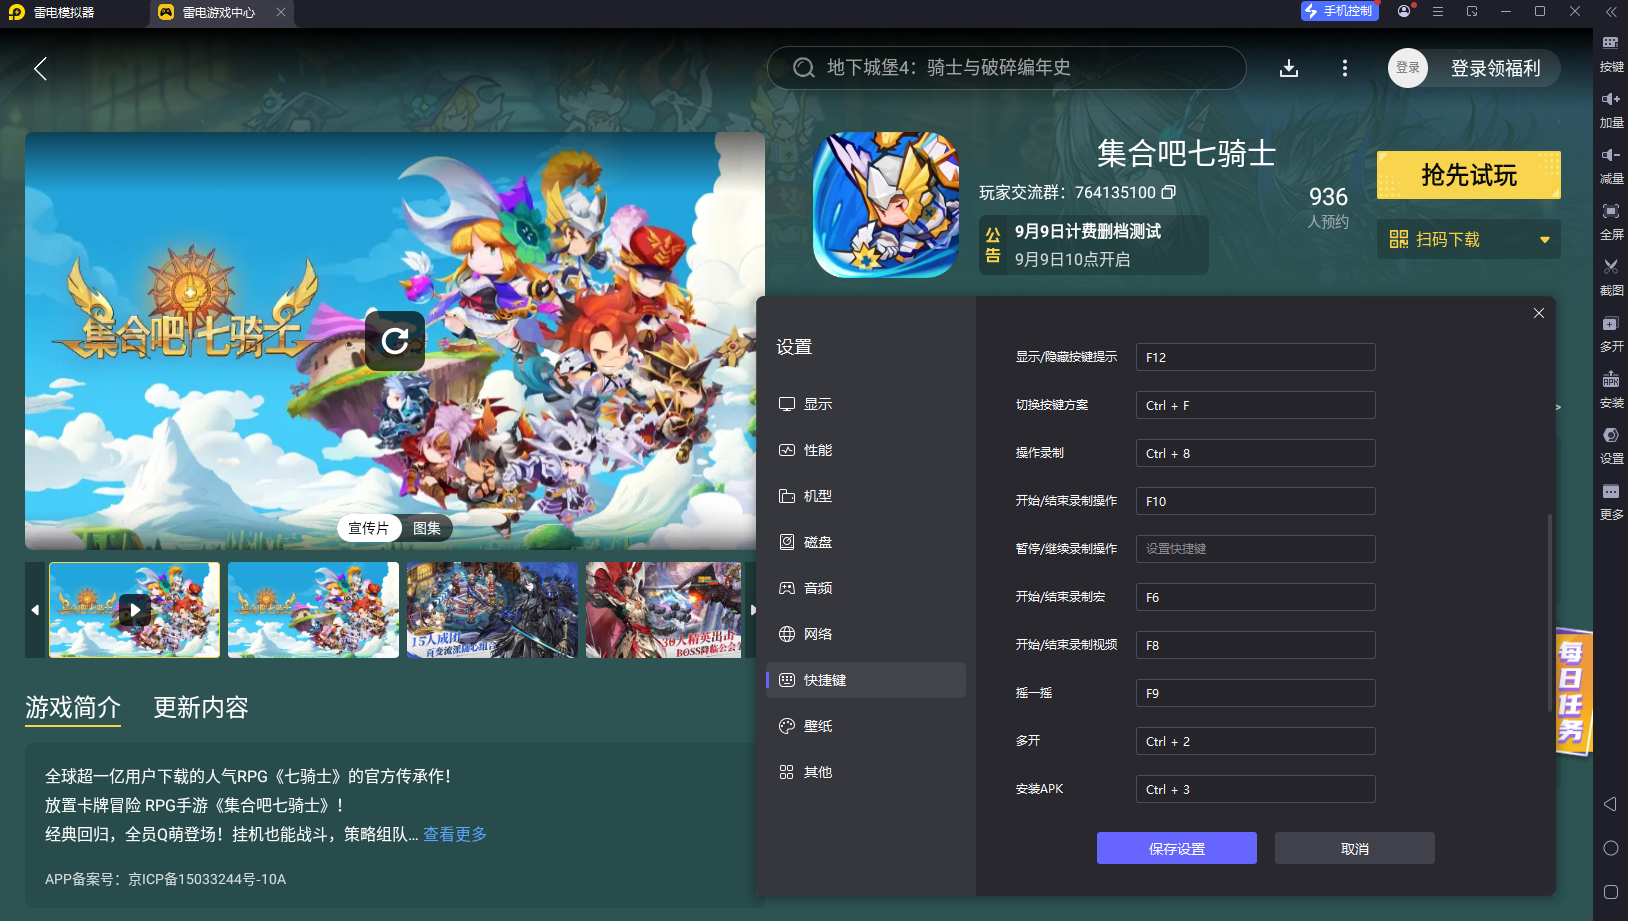Tap the Android home circle button

pos(1610,848)
